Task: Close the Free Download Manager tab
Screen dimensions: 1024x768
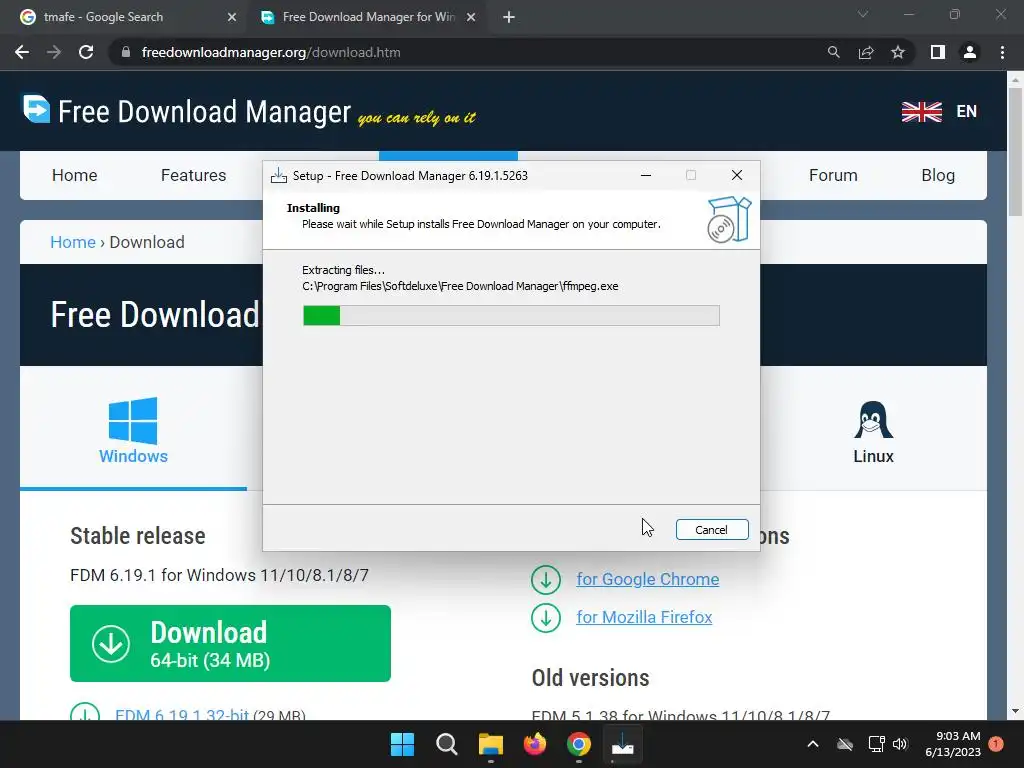Action: click(x=471, y=17)
